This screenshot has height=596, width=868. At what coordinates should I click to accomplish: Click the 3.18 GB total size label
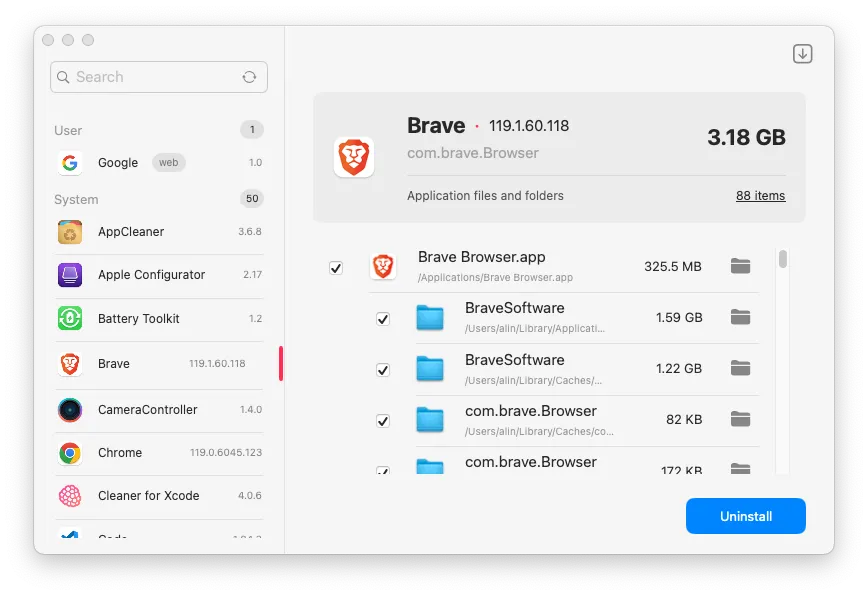(x=746, y=137)
